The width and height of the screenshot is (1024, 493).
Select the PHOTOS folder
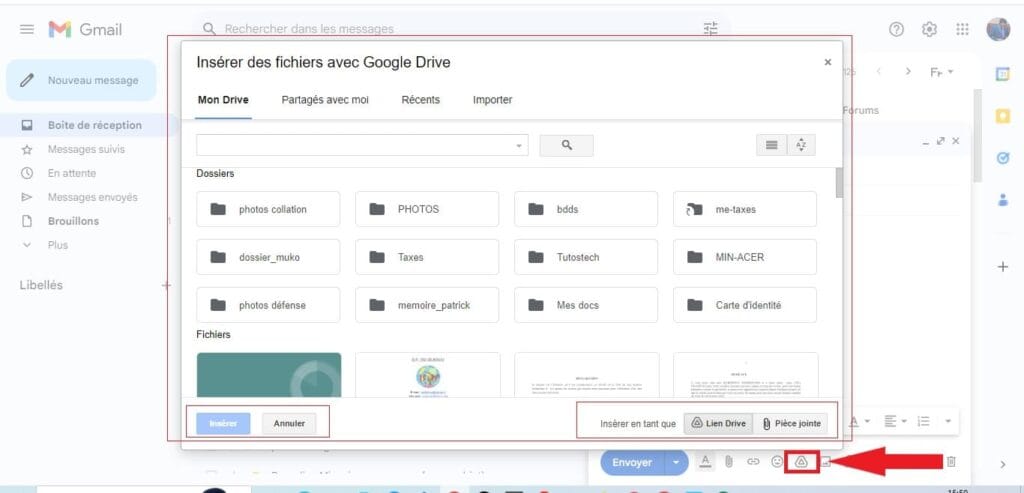[427, 209]
